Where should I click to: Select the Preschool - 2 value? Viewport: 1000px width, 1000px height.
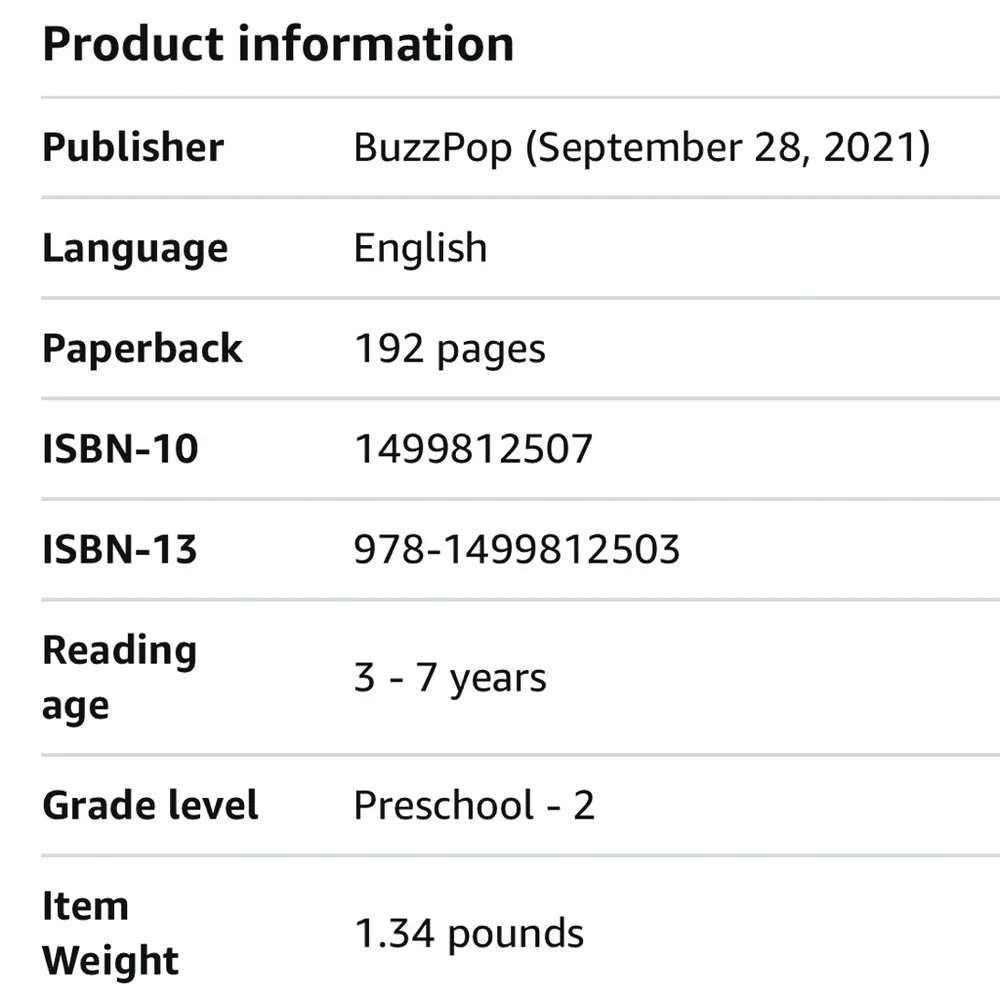[474, 806]
